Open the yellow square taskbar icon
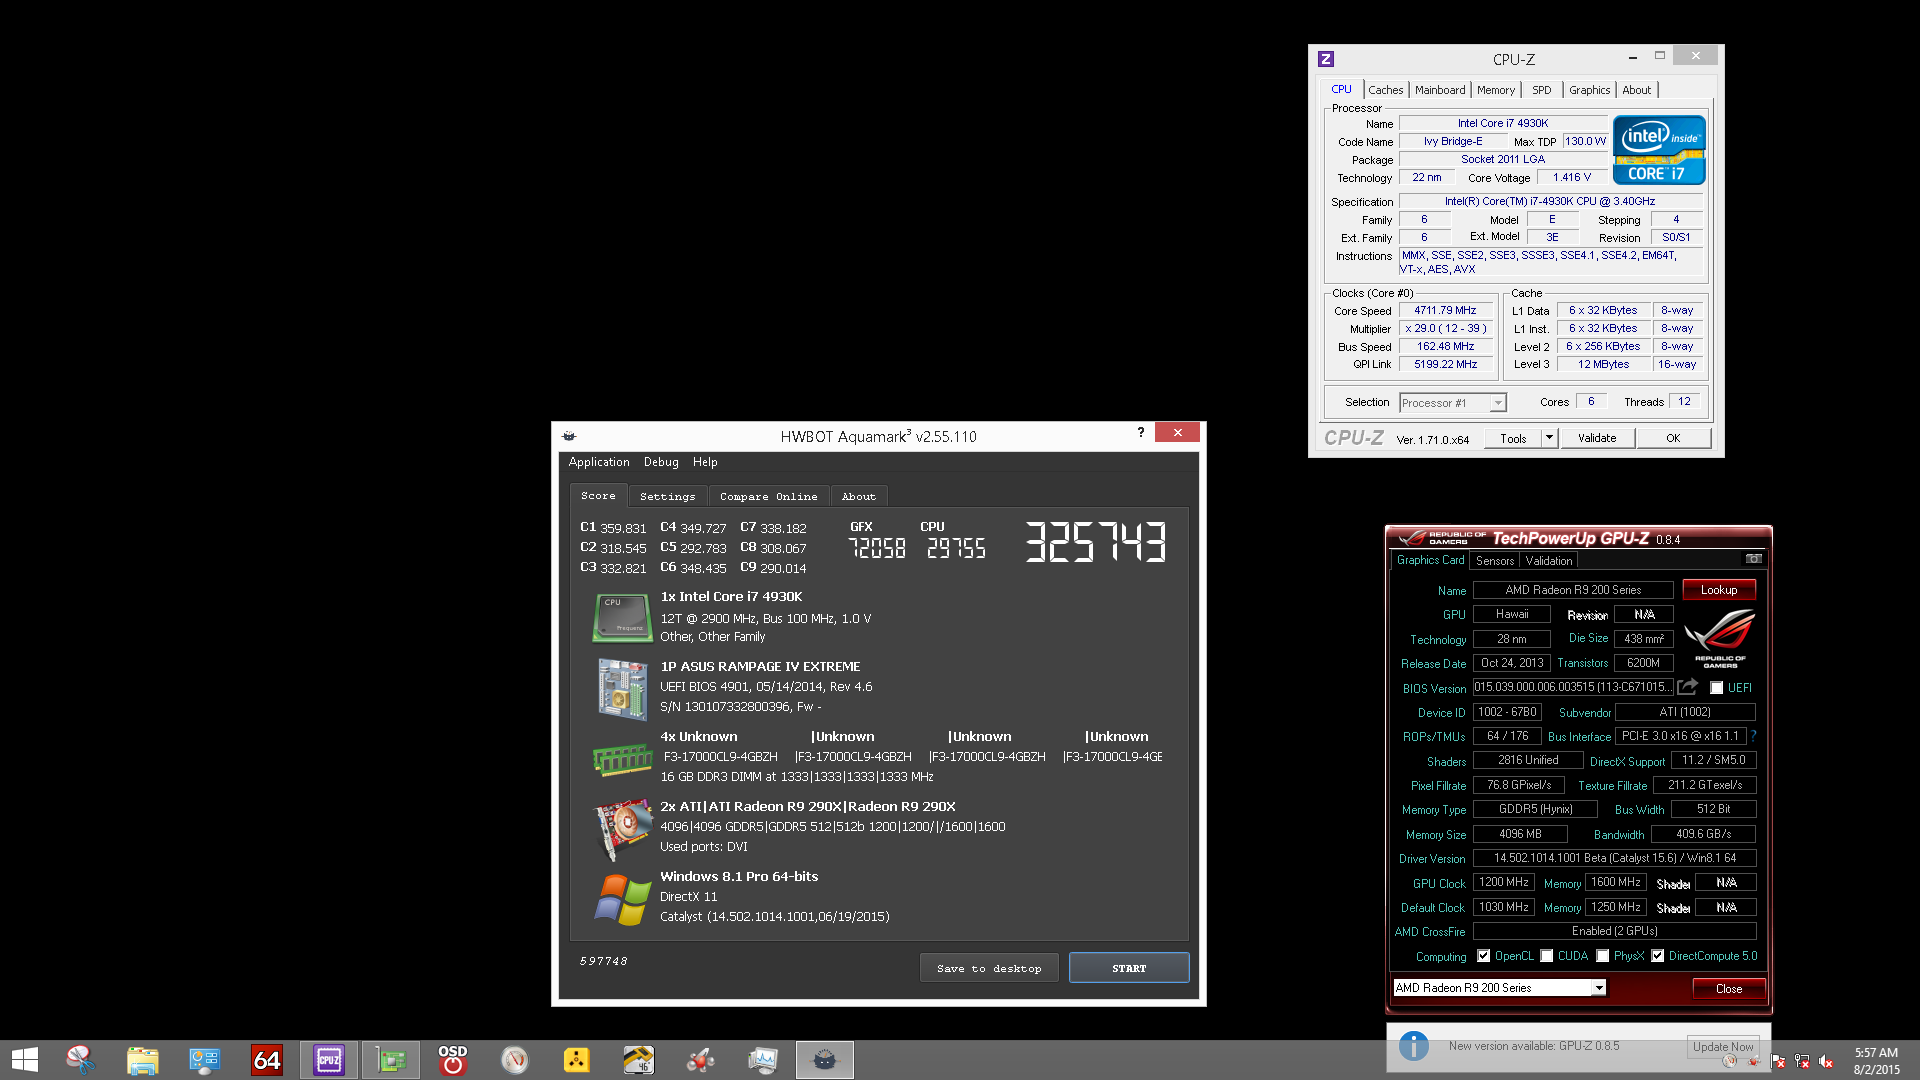Viewport: 1920px width, 1080px height. point(577,1060)
